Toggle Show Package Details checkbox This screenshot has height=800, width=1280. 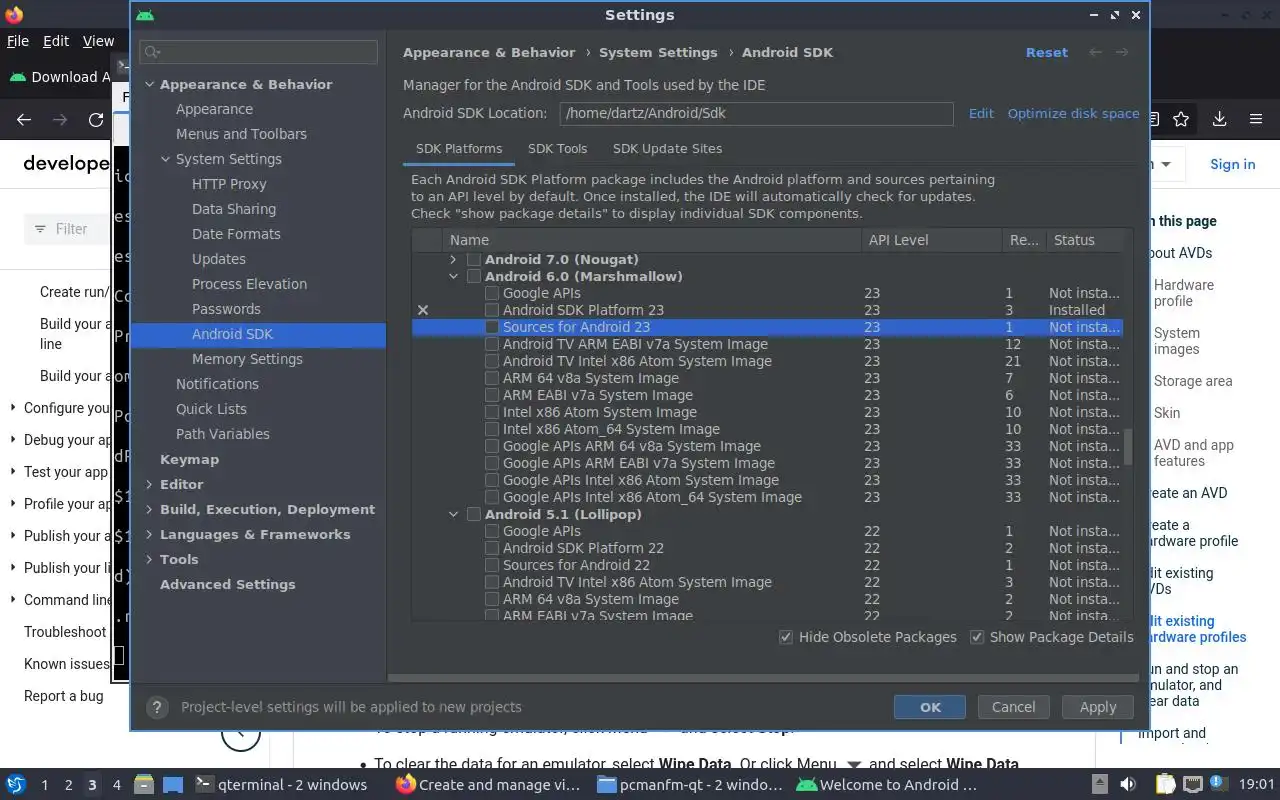pos(977,637)
